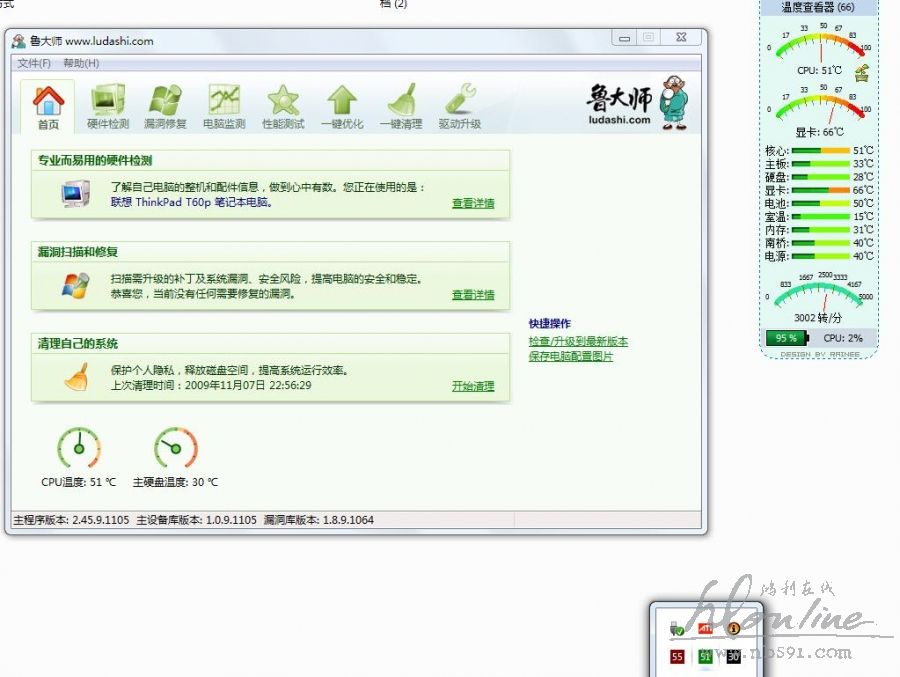The height and width of the screenshot is (677, 900).
Task: Click the small plant icon beside CPU: 51℃
Action: pos(862,72)
